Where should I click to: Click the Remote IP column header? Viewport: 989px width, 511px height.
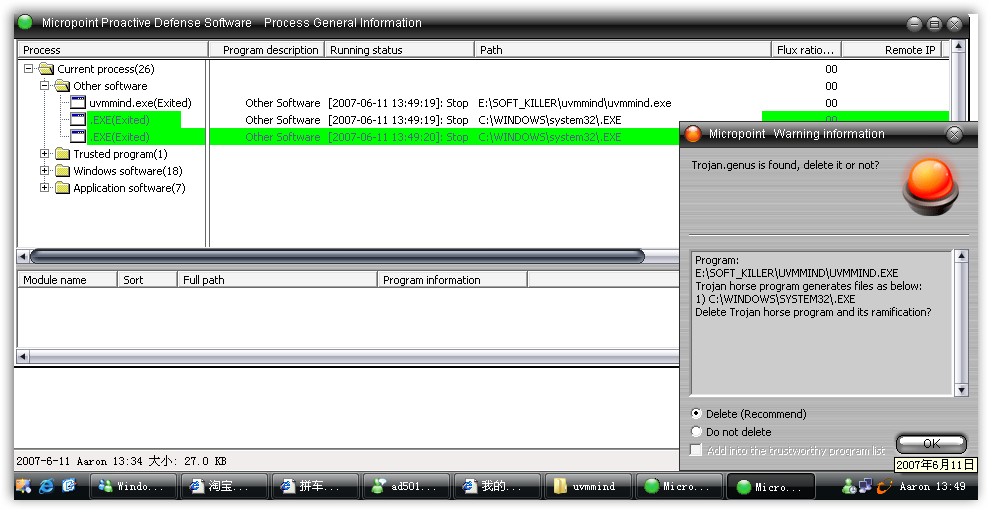pos(892,50)
